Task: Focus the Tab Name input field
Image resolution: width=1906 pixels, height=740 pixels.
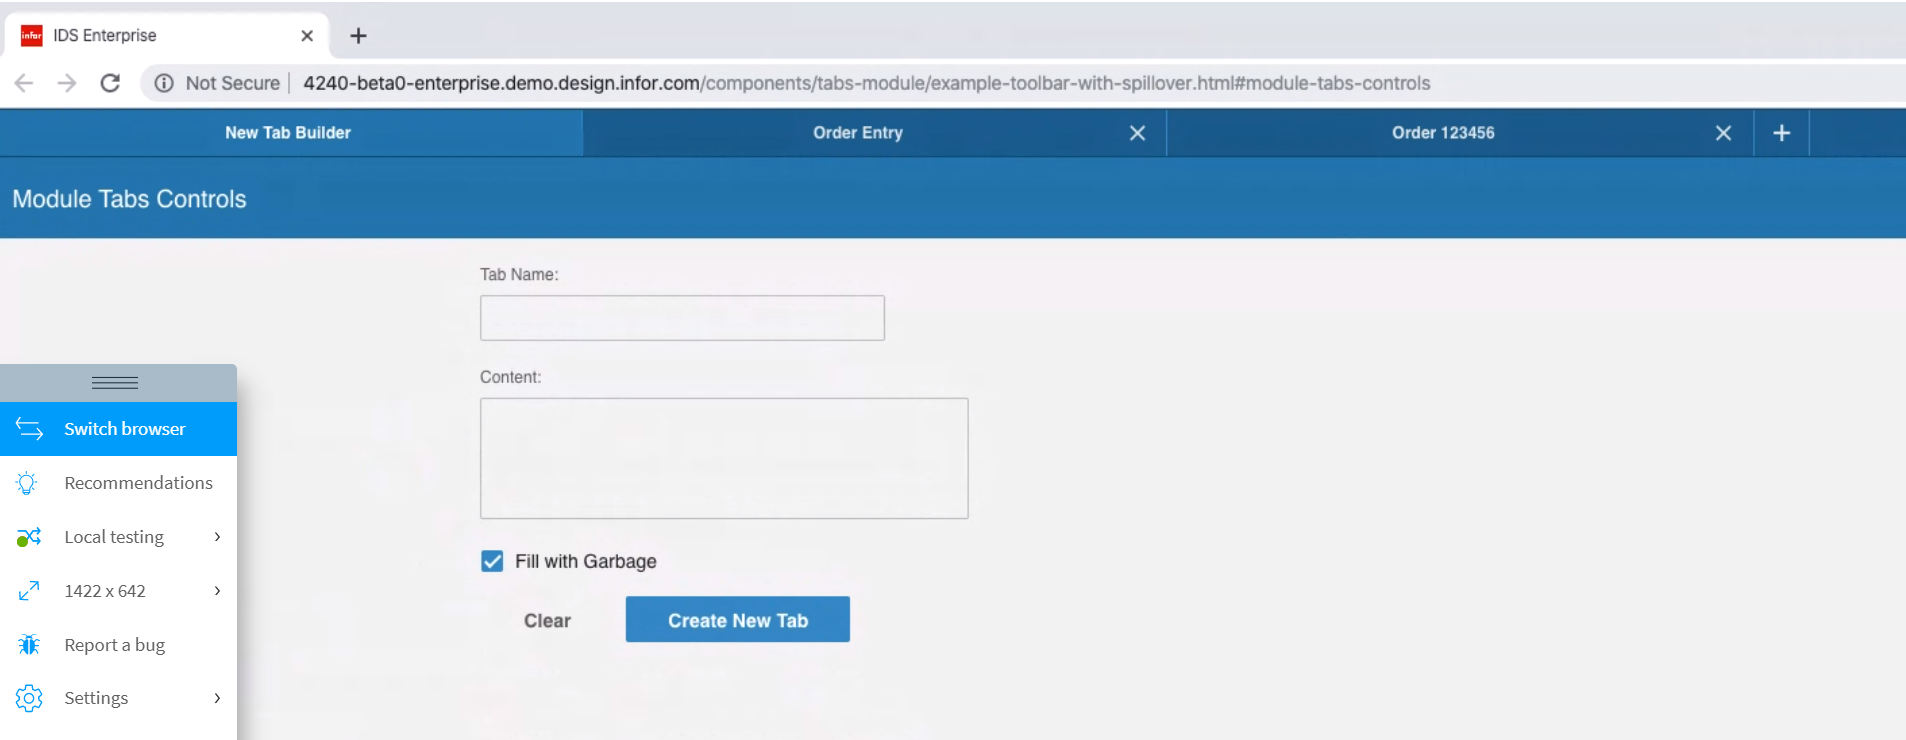Action: 682,318
